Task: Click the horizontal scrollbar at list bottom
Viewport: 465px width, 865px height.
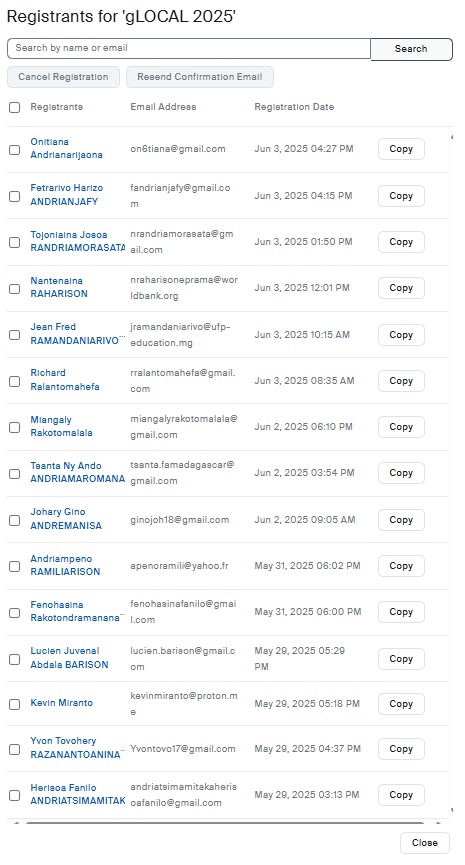Action: pos(225,823)
